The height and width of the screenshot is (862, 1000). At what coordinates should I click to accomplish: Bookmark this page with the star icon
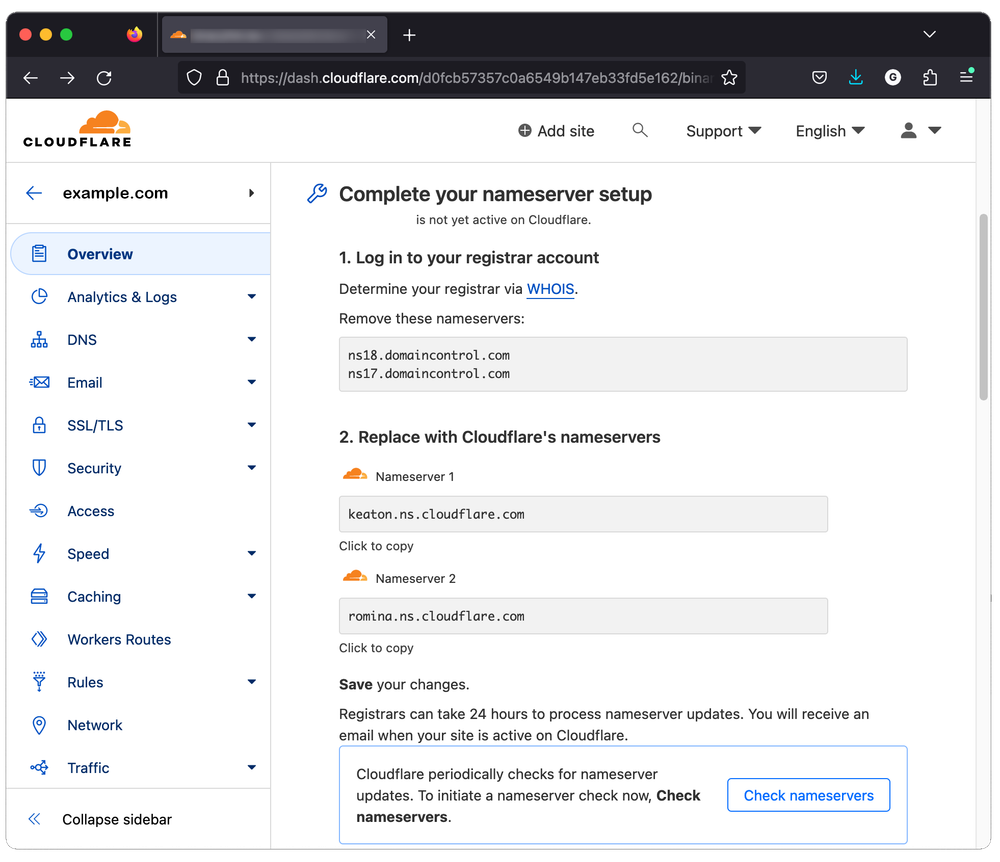[729, 77]
